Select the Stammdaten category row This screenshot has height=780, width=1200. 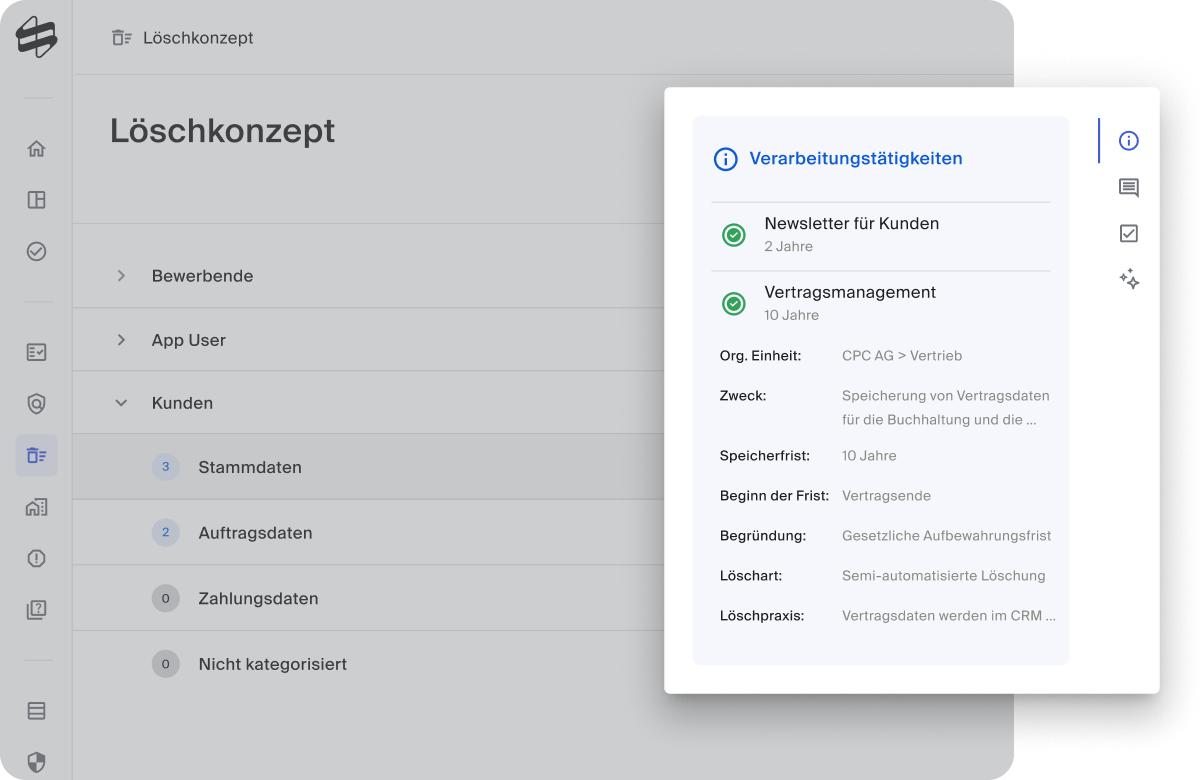coord(369,467)
